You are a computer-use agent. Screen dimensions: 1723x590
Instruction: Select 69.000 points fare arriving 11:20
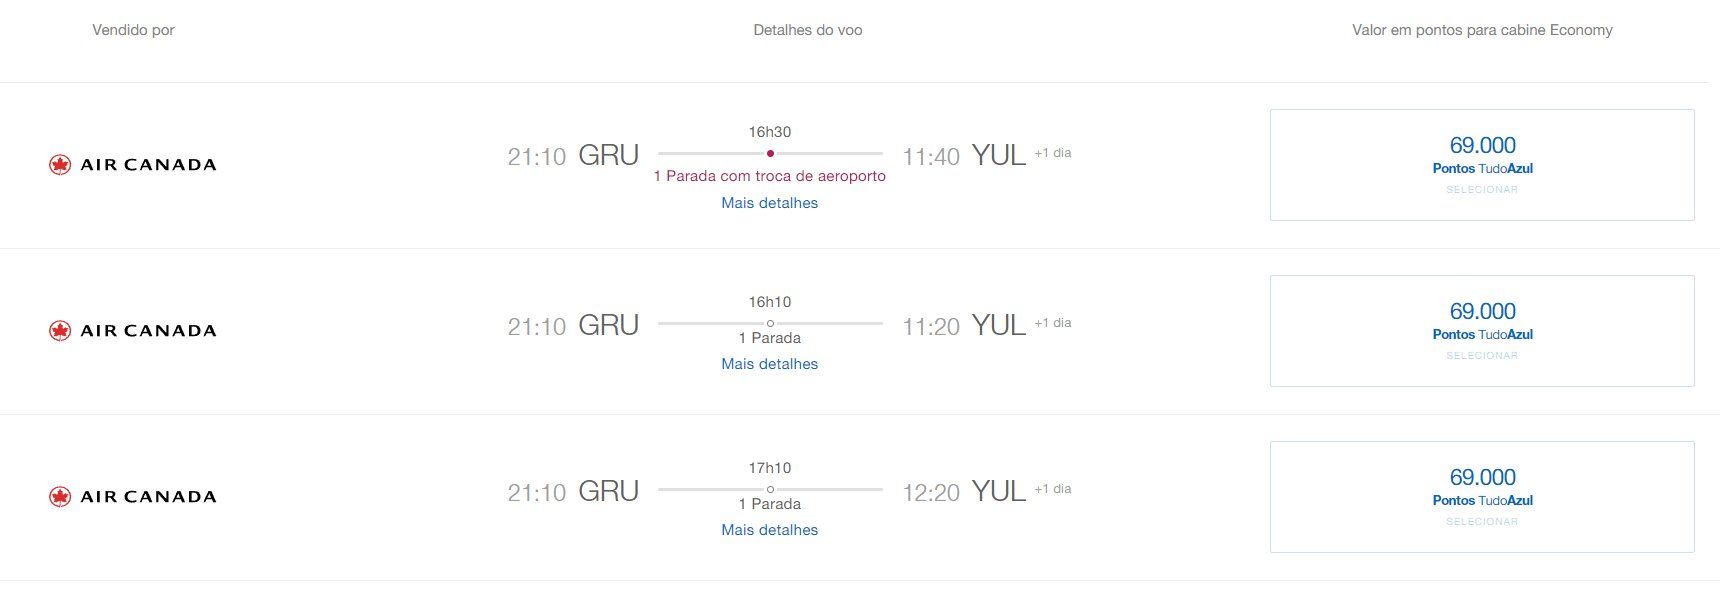pyautogui.click(x=1482, y=331)
